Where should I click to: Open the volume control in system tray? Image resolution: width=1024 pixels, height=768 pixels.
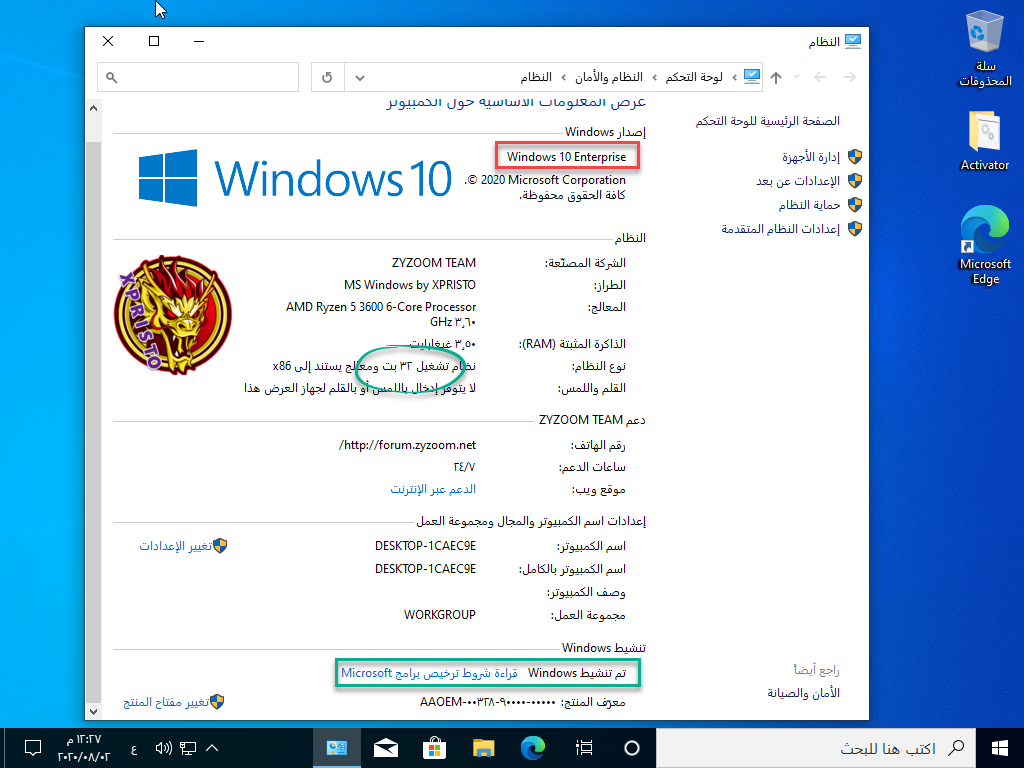(163, 748)
